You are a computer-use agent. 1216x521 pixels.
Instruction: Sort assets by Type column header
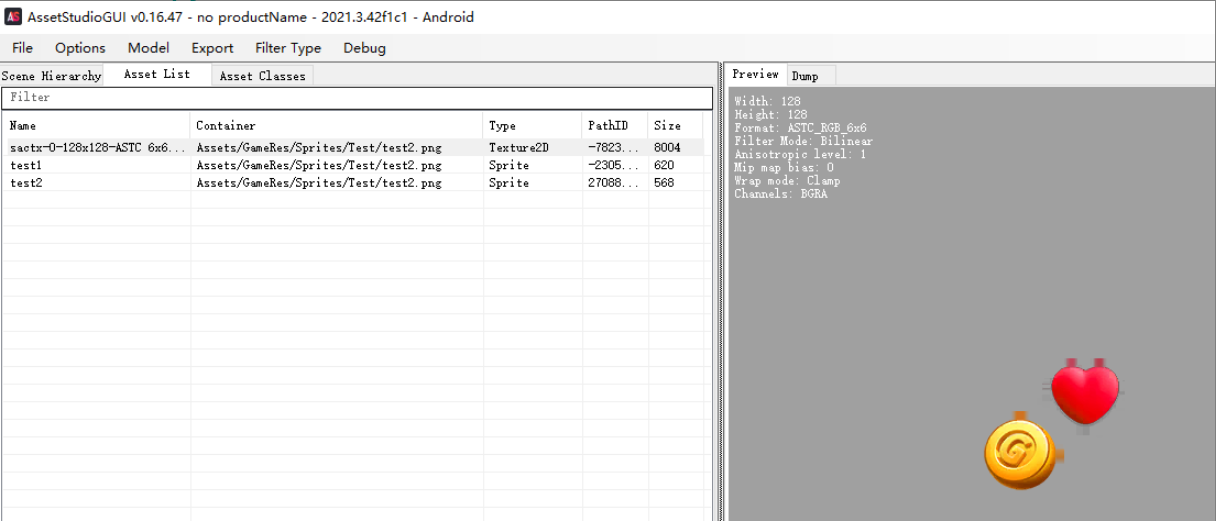coord(532,126)
